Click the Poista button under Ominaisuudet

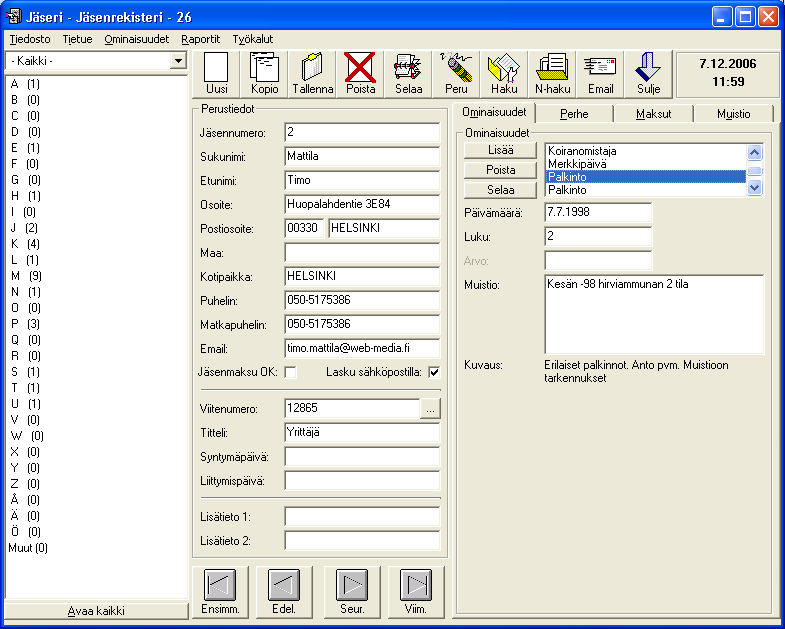click(500, 170)
